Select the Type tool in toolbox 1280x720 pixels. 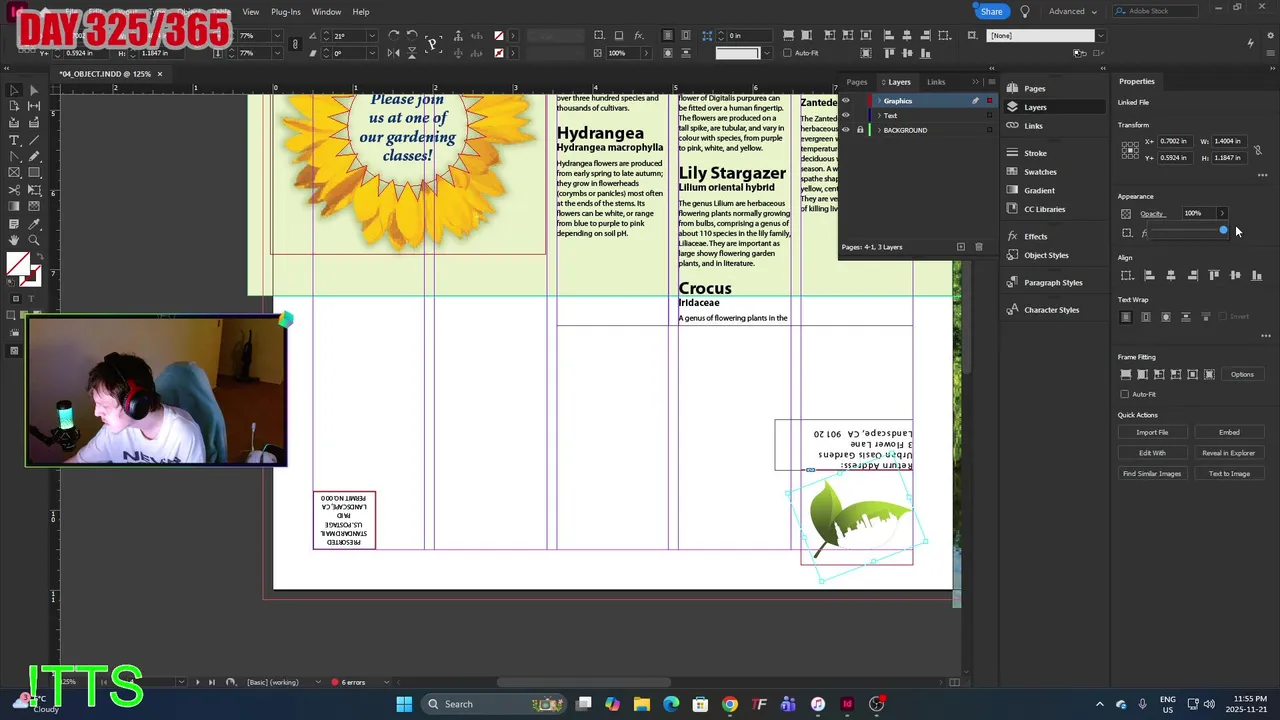[14, 140]
